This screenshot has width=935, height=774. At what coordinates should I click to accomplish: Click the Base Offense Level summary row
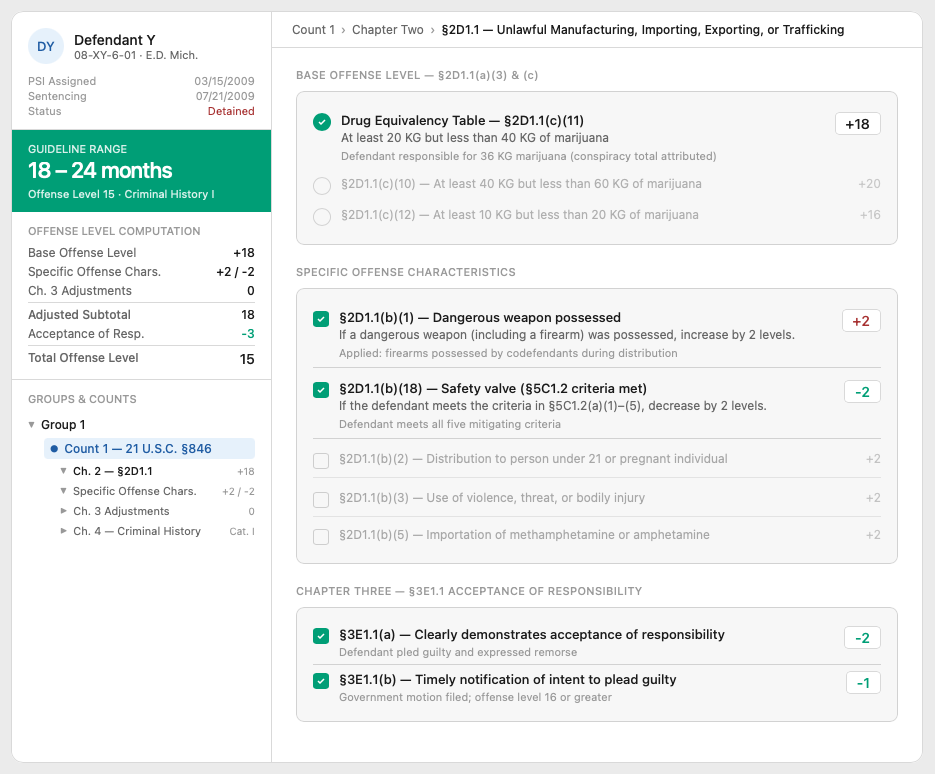click(x=141, y=253)
